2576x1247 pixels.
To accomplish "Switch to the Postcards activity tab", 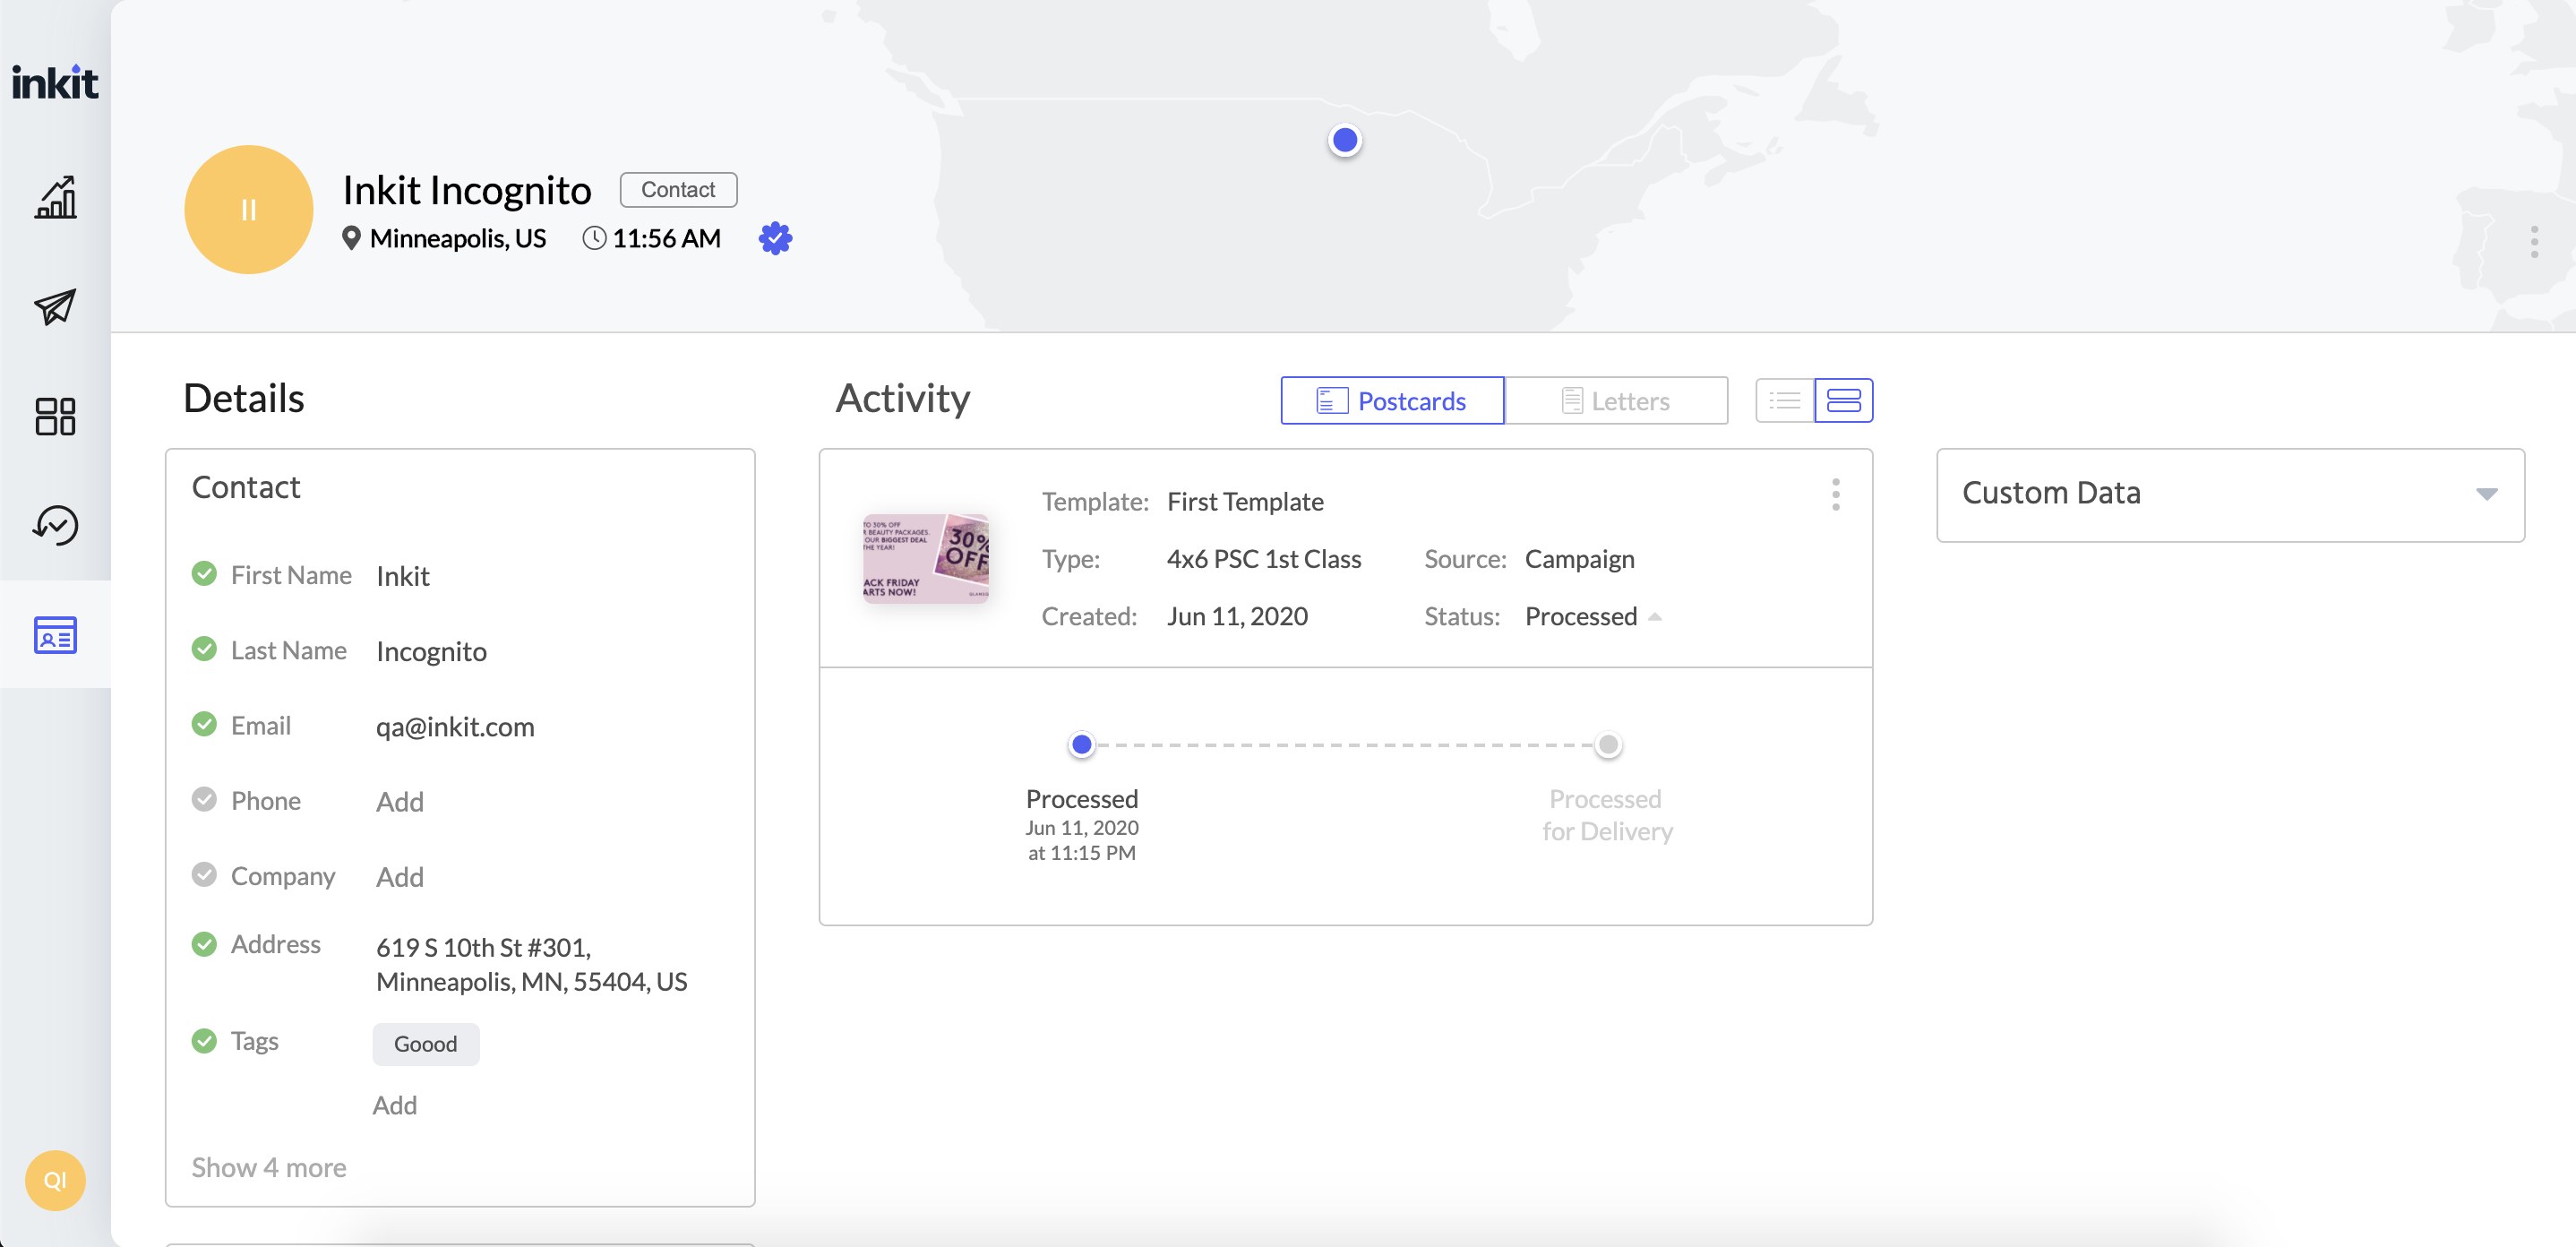I will tap(1393, 398).
